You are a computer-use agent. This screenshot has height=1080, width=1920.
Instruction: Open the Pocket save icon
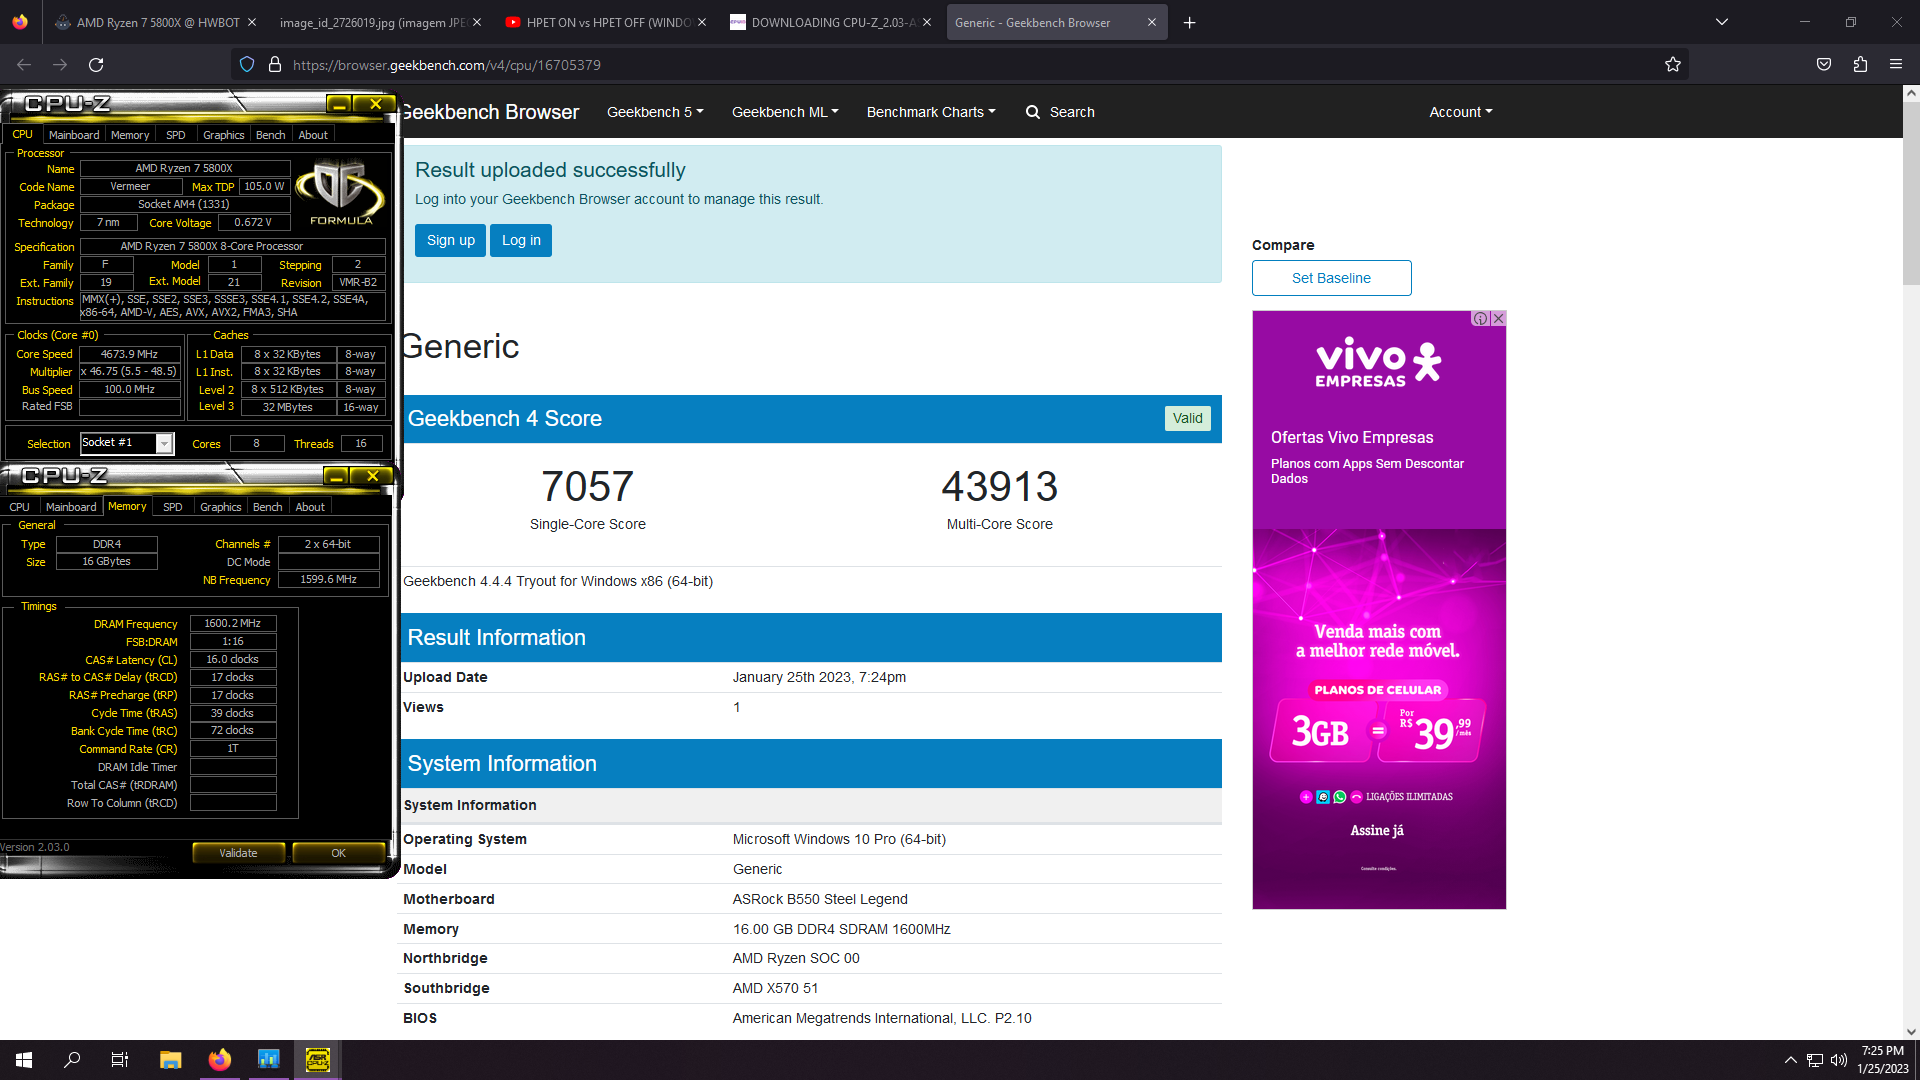(1824, 65)
